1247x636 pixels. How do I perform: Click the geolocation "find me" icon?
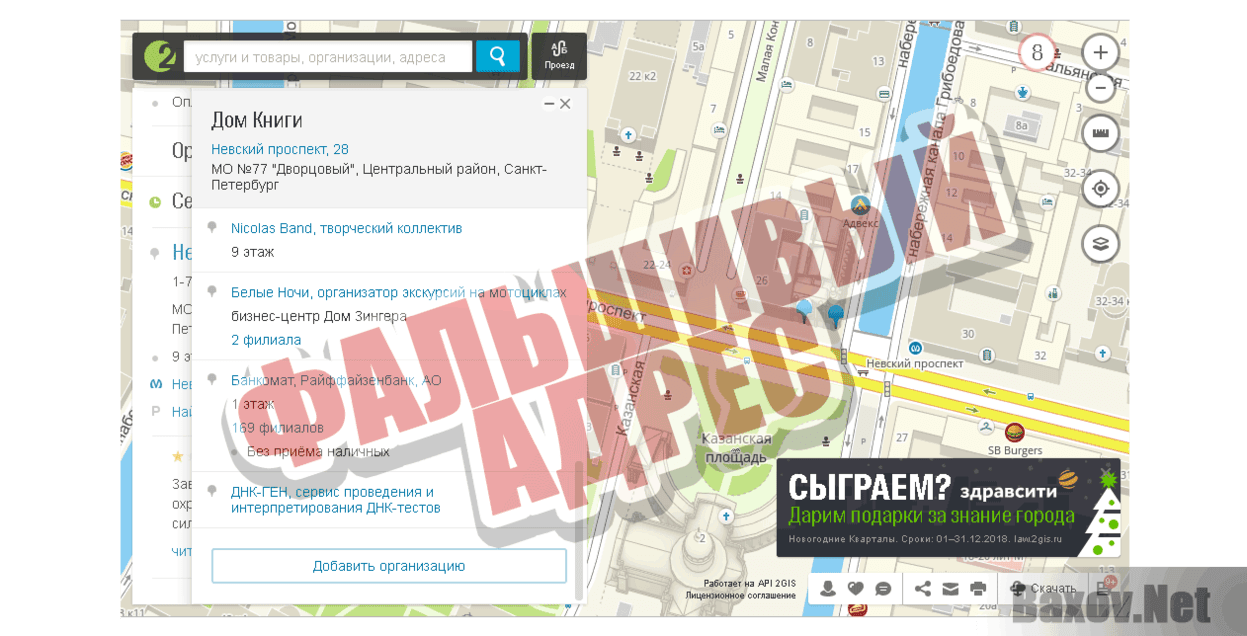coord(1100,189)
